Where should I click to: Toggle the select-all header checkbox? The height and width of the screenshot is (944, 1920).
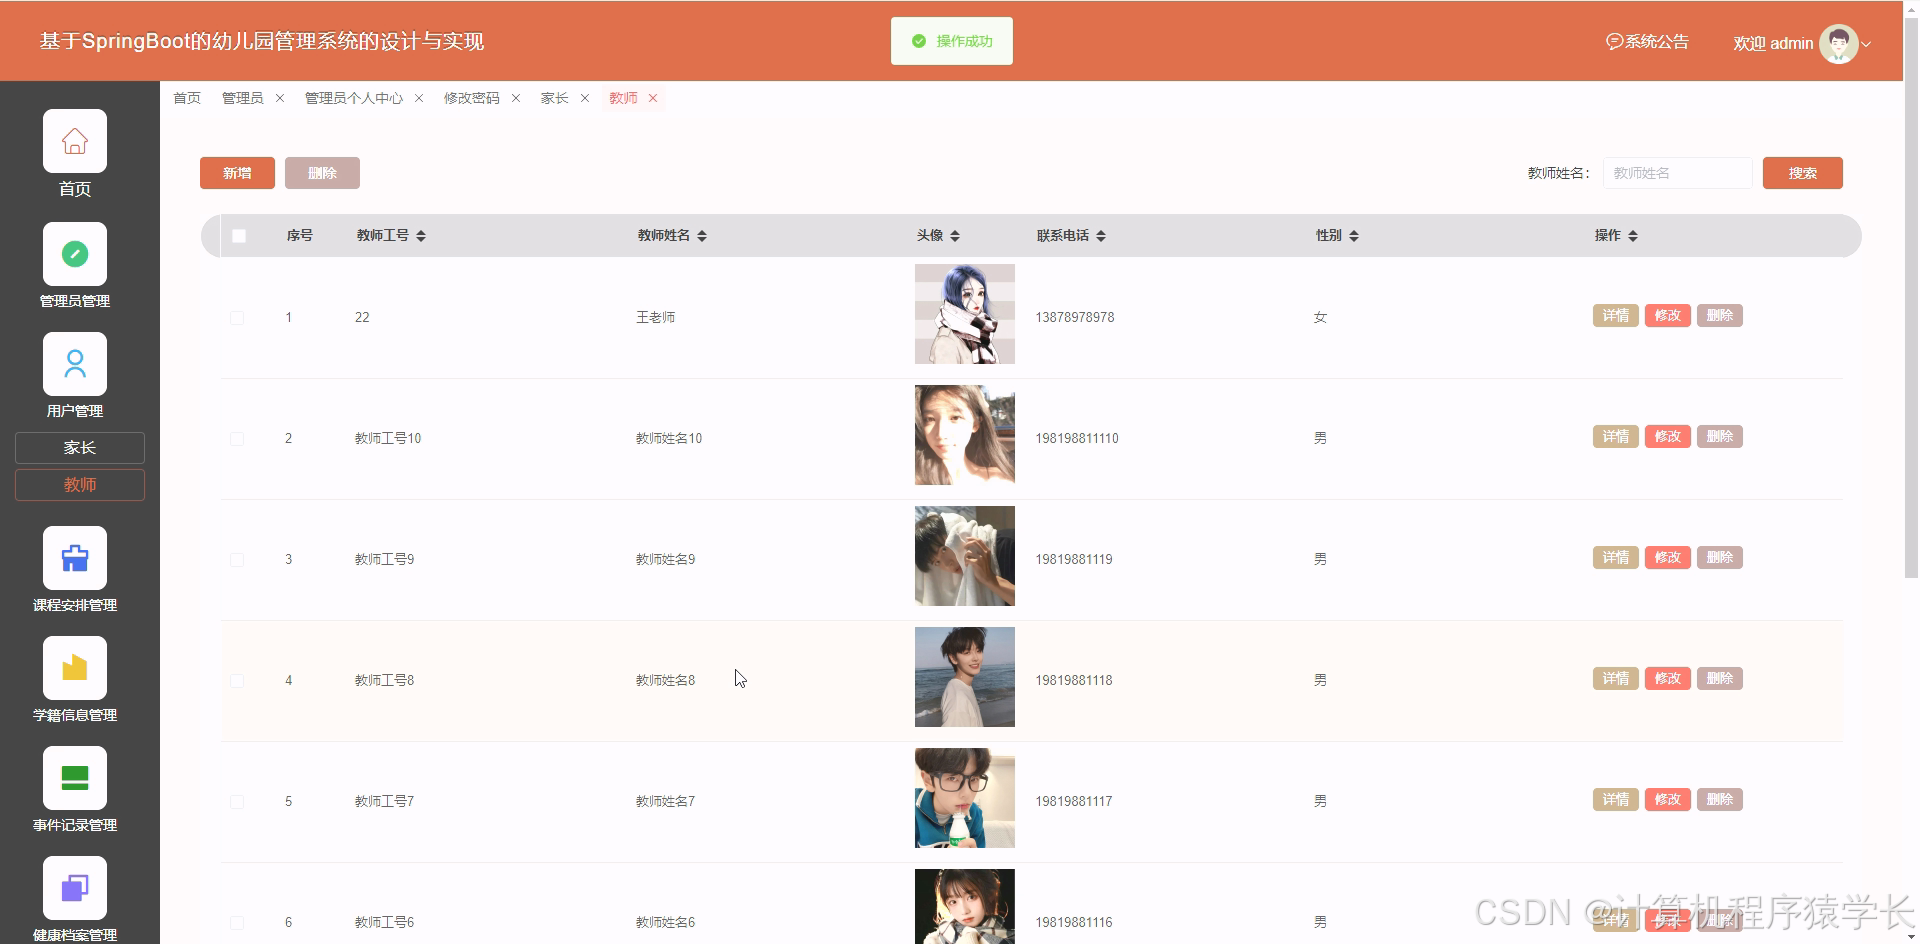pyautogui.click(x=239, y=236)
